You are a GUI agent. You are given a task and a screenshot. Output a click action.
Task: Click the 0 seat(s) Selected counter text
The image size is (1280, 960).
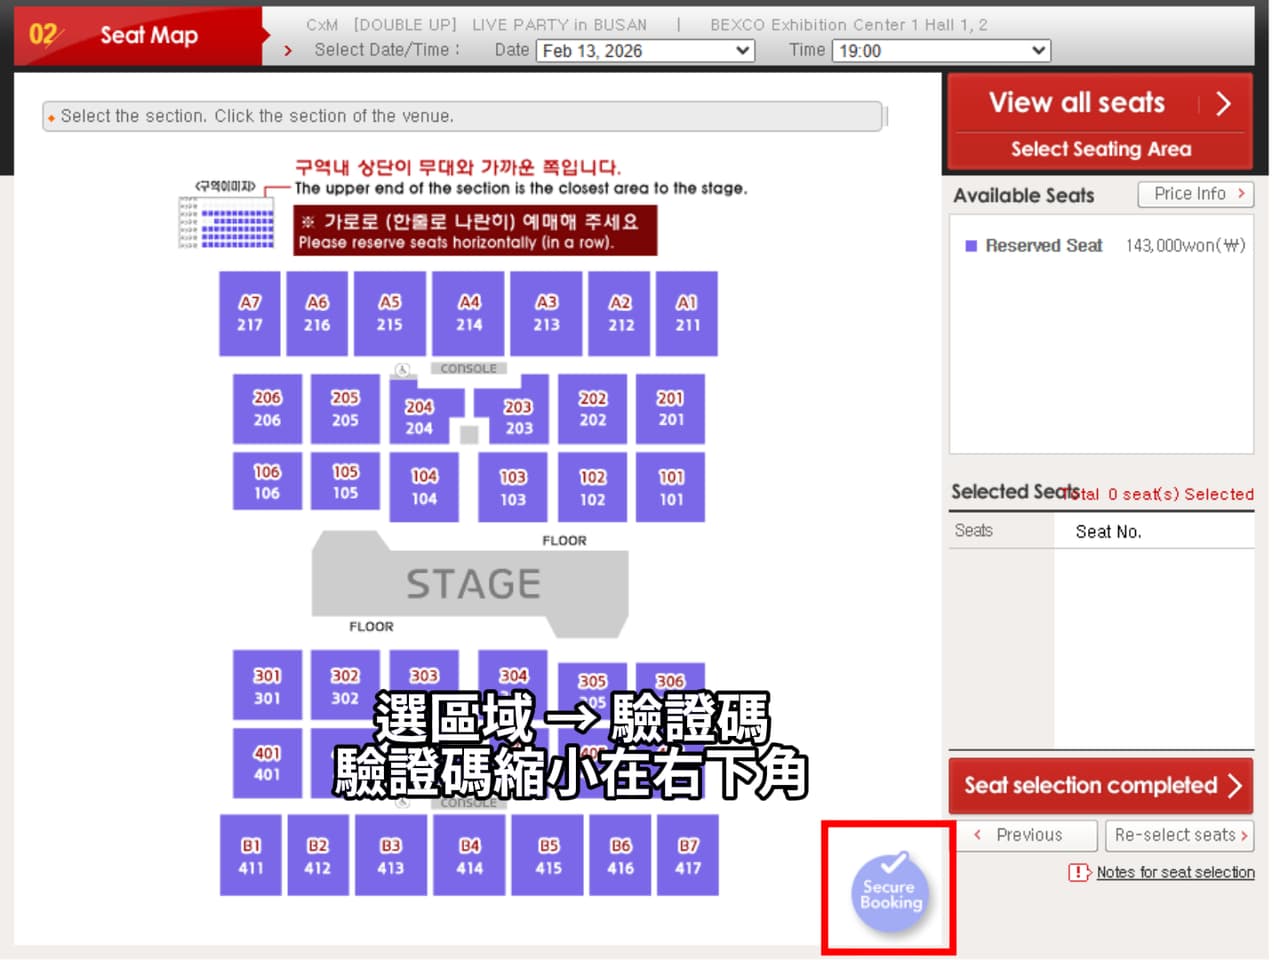tap(1180, 494)
